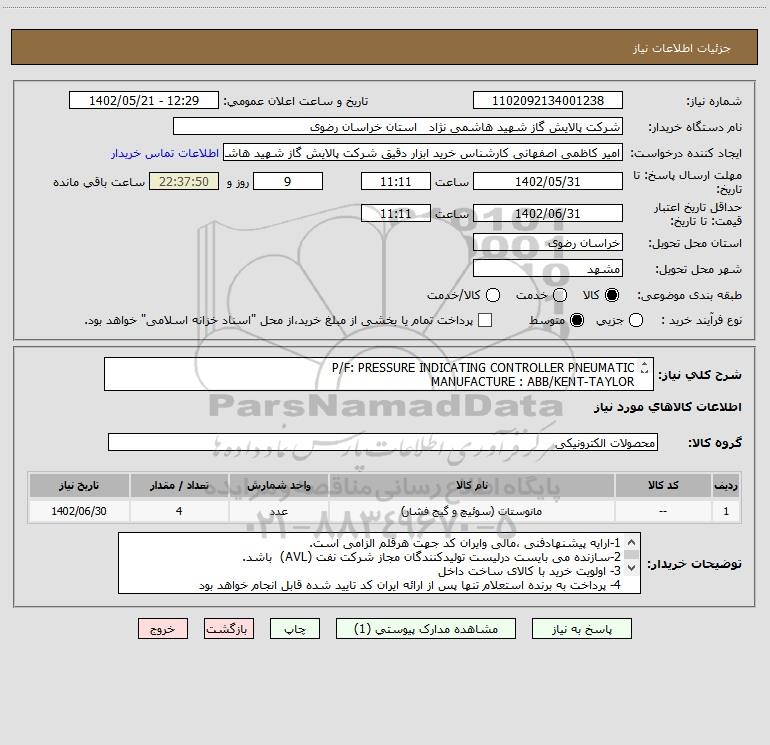
Task: Open مشاهده مدارک پیوستی (1) button
Action: point(426,629)
